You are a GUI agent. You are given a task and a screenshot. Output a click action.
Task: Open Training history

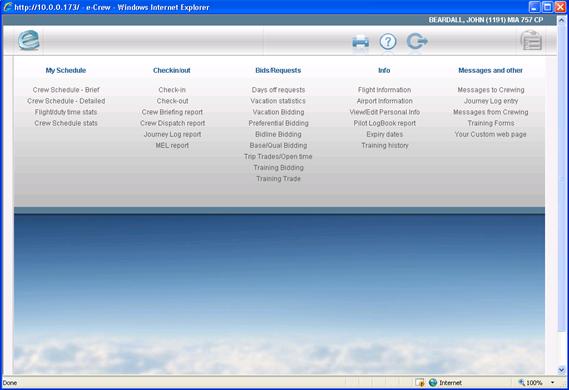coord(385,145)
